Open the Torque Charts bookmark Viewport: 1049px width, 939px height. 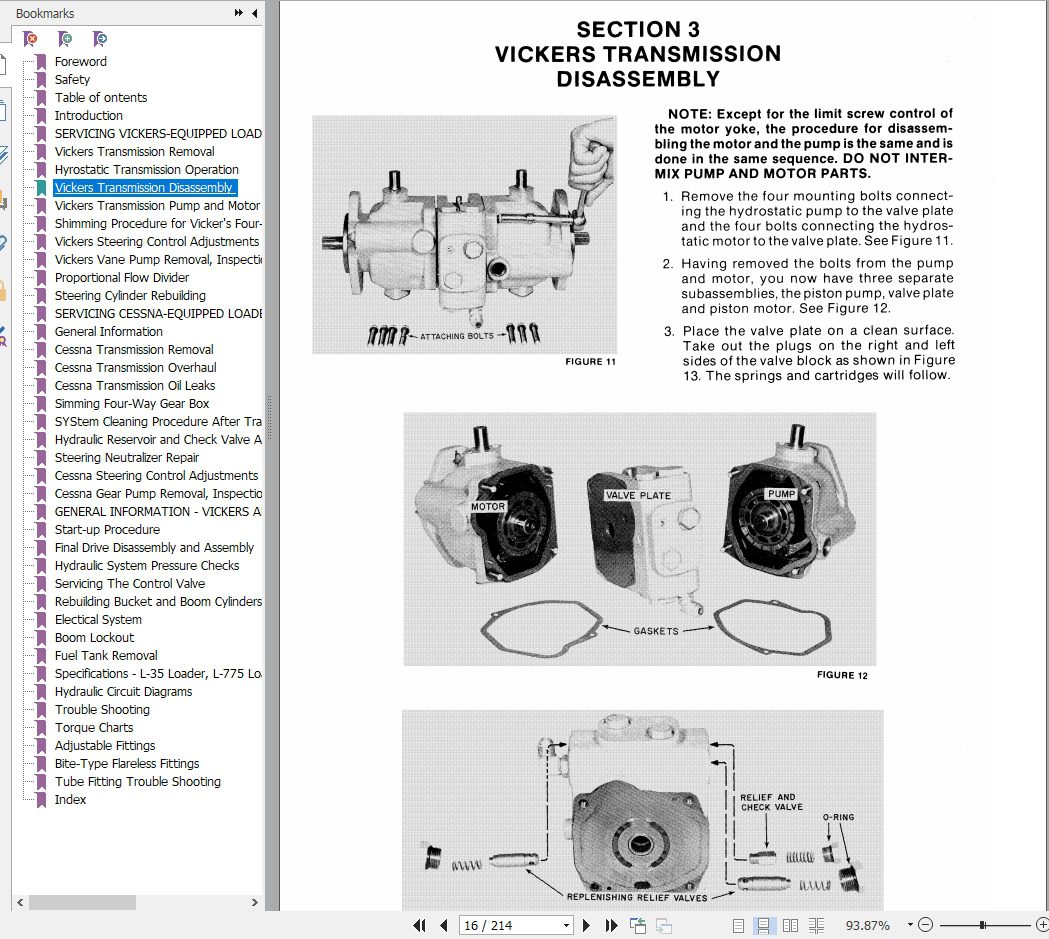coord(94,728)
